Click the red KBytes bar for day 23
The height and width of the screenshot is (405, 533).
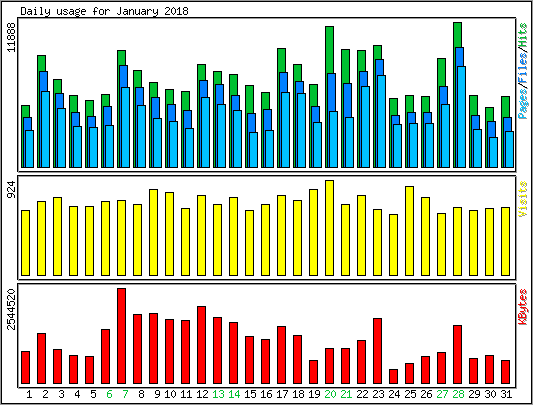(x=377, y=351)
